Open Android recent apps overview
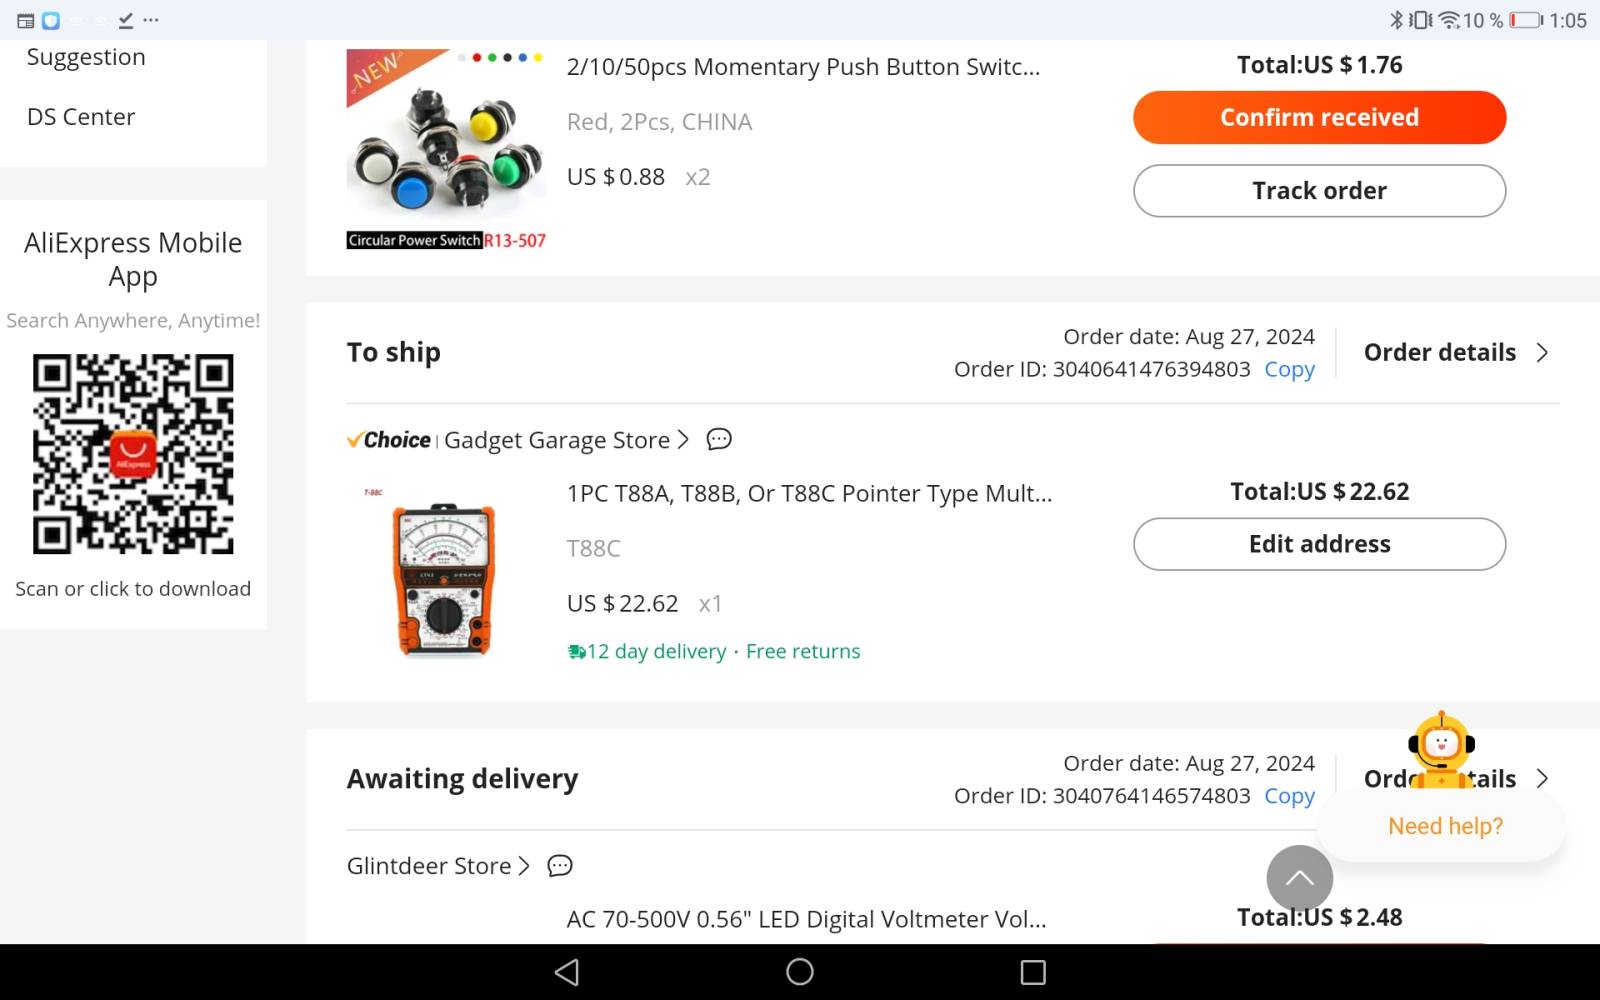Viewport: 1600px width, 1000px height. point(1033,972)
